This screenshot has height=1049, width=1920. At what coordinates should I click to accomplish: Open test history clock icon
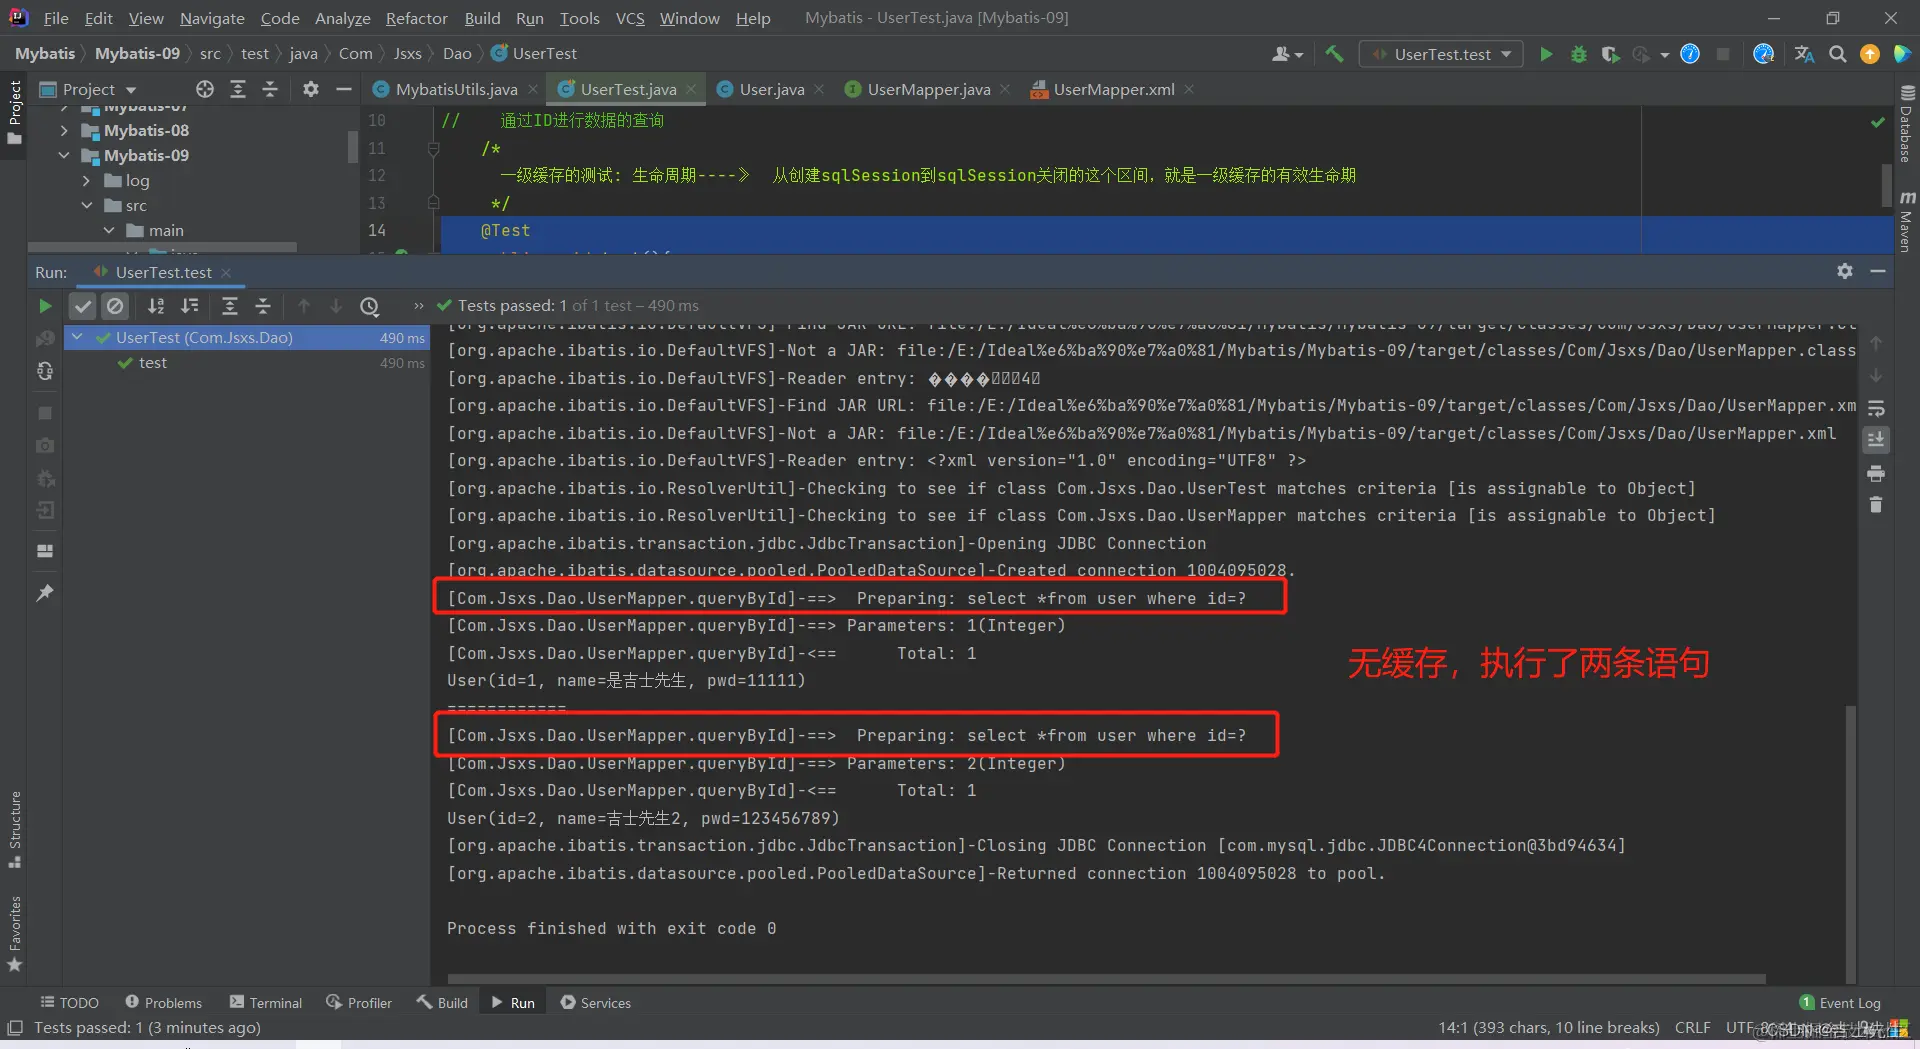click(370, 306)
